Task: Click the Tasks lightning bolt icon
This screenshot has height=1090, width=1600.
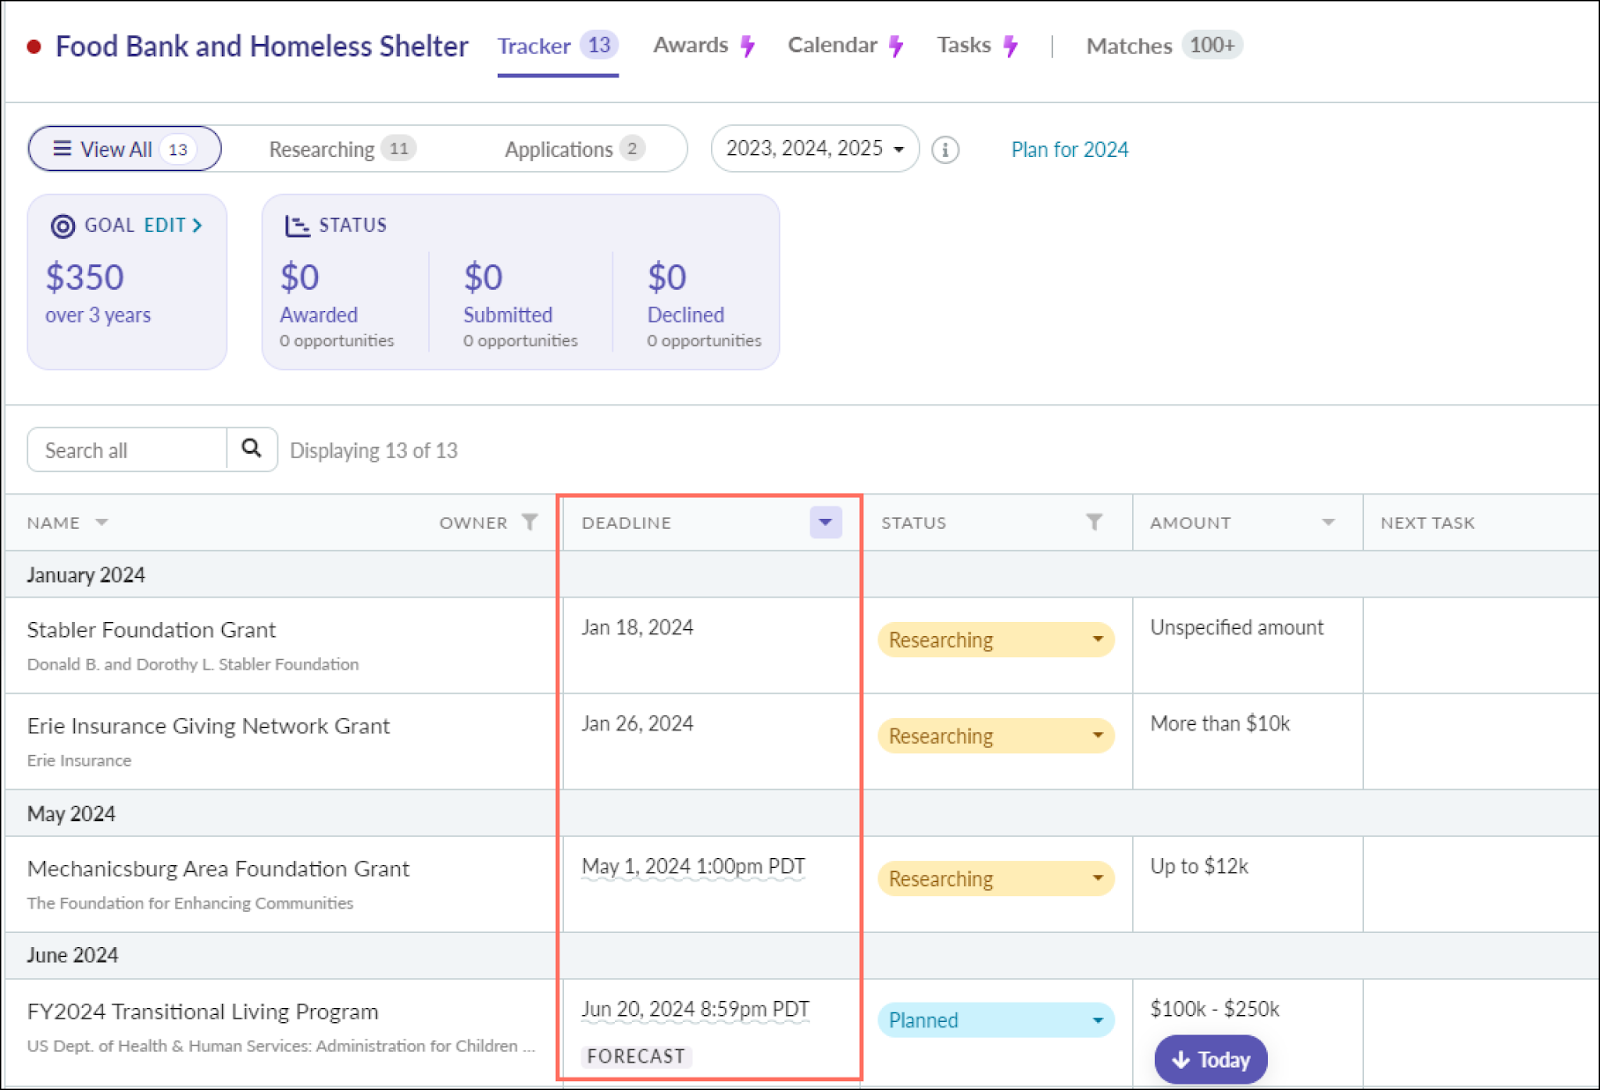Action: point(1012,44)
